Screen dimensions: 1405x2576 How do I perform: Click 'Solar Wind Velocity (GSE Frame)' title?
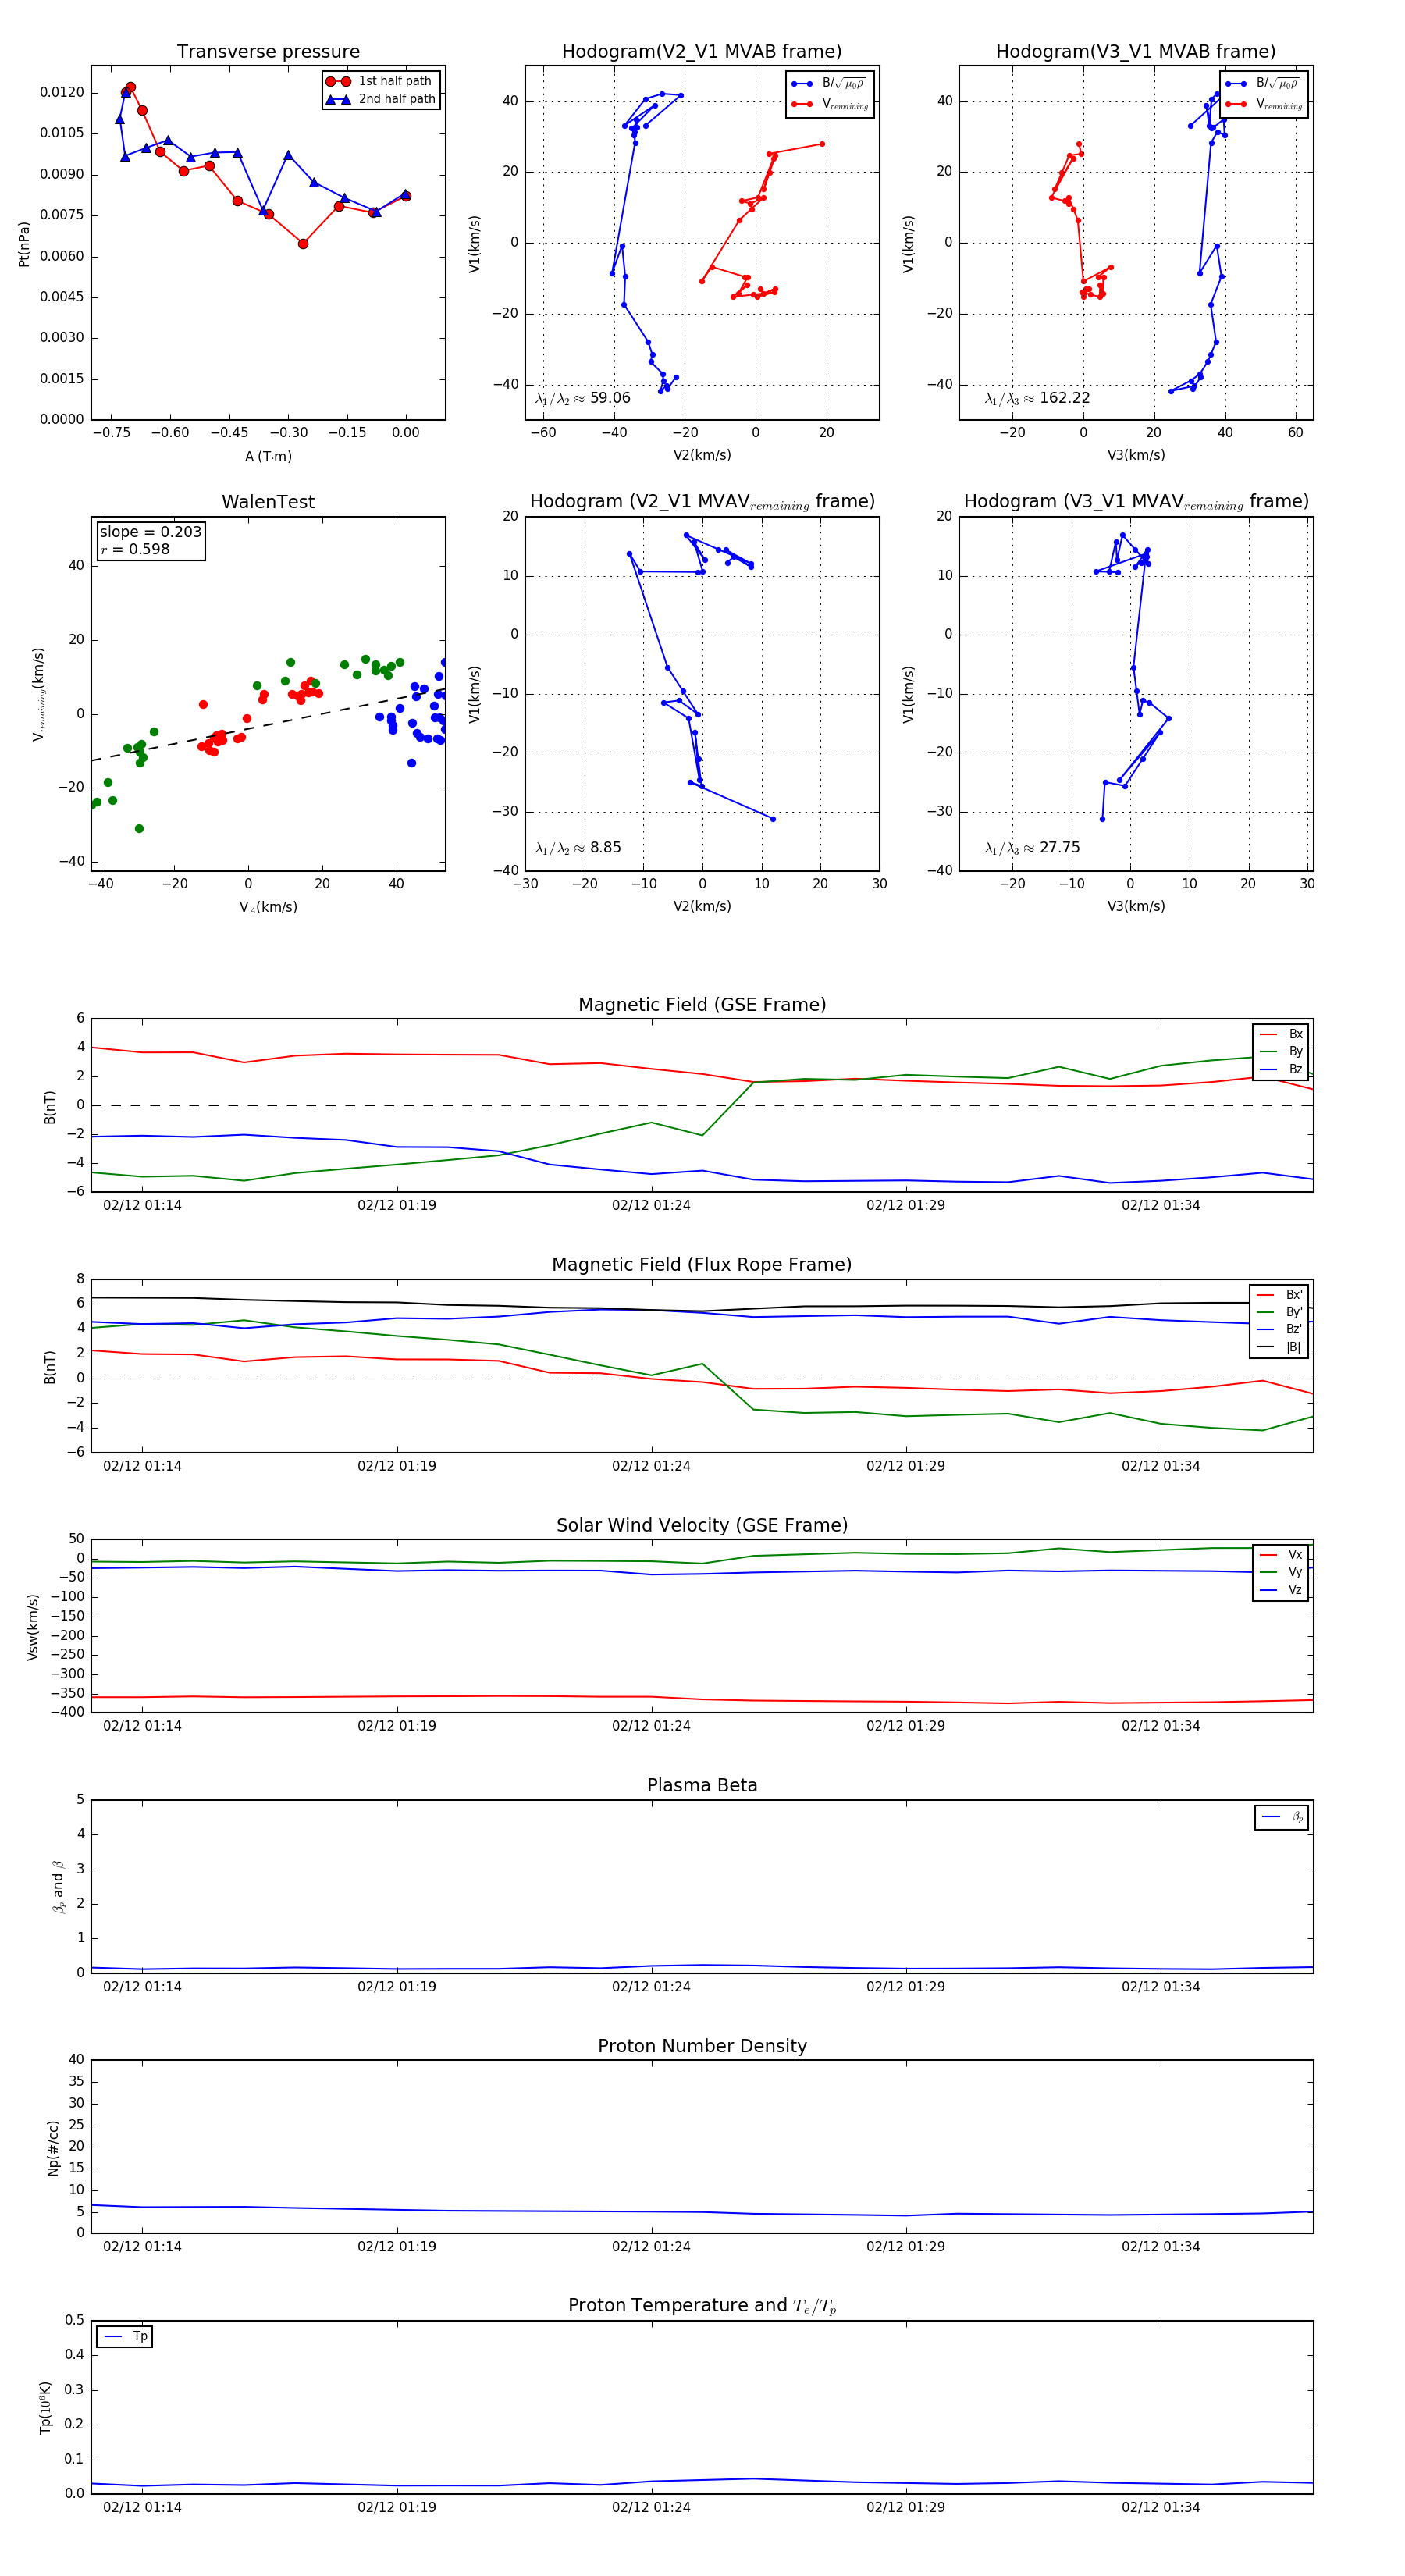pyautogui.click(x=702, y=1525)
